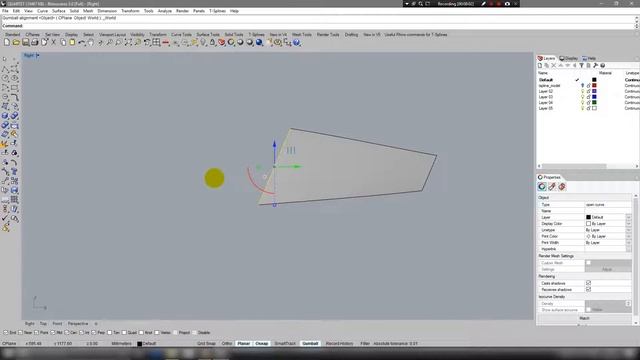
Task: Click the Material paintbrush icon in Properties
Action: point(552,187)
